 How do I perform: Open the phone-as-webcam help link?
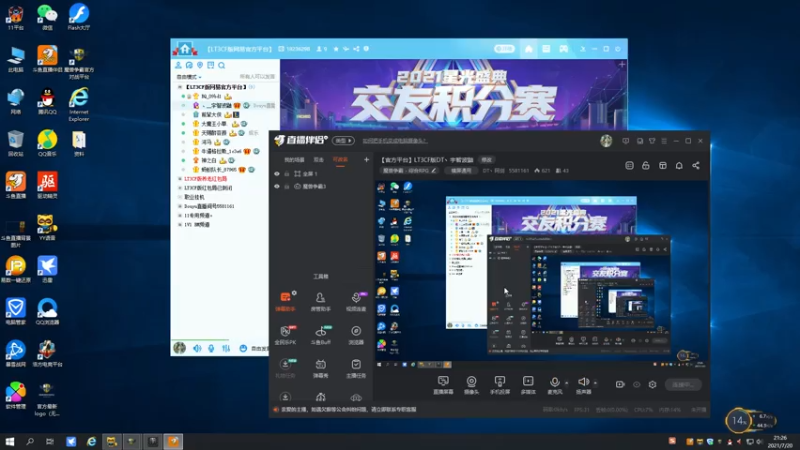point(395,141)
